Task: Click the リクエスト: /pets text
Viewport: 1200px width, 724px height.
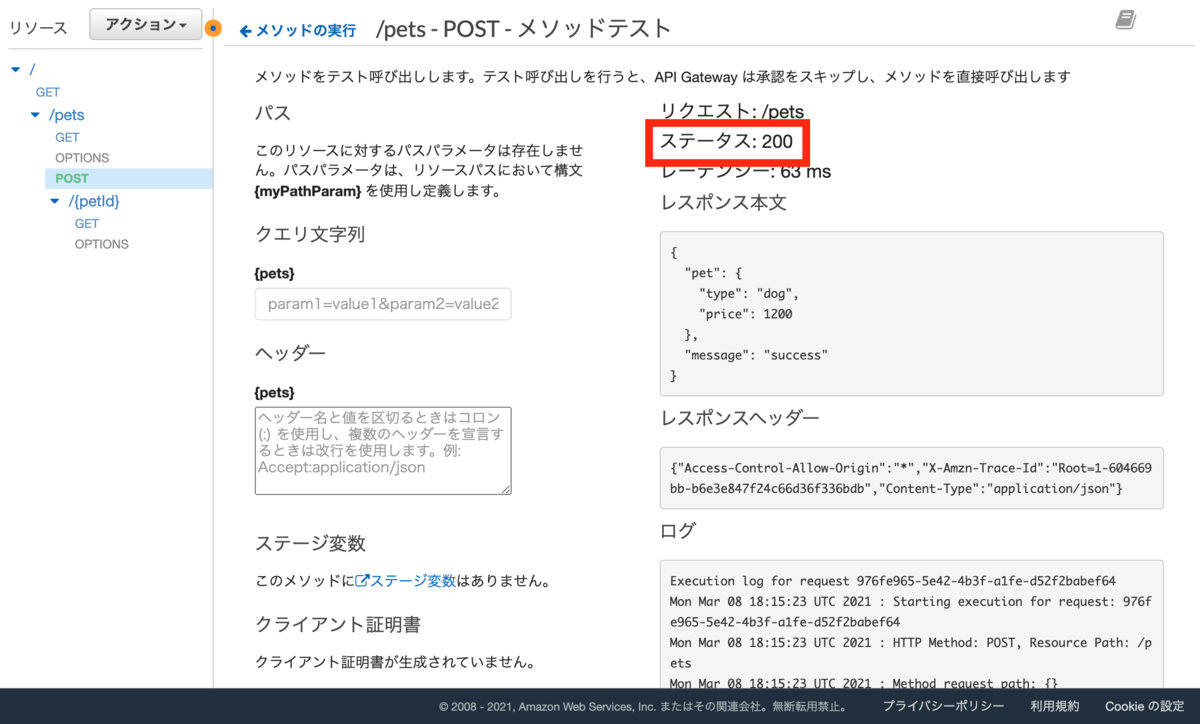Action: tap(733, 112)
